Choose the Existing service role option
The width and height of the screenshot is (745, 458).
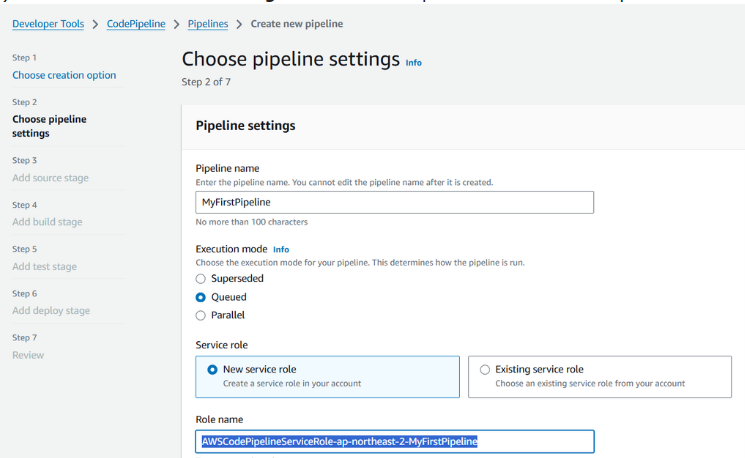(600, 377)
